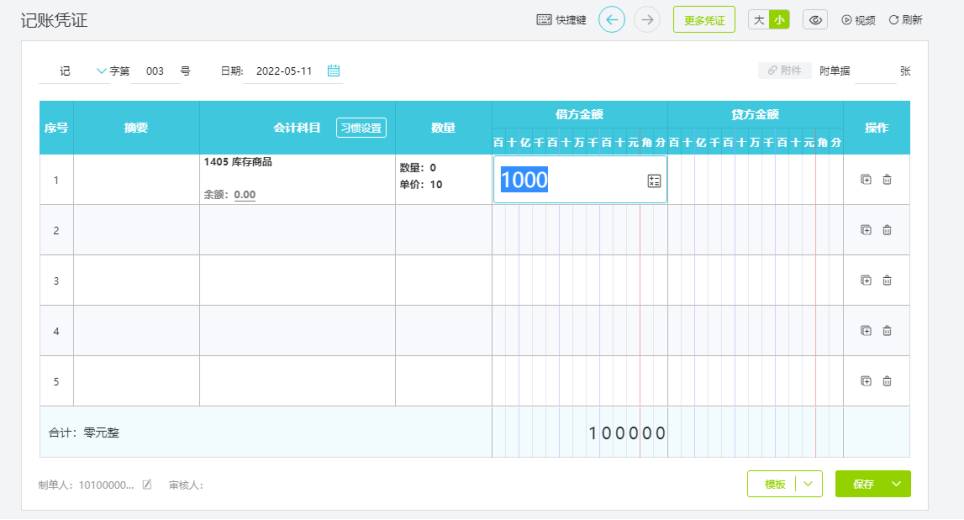
Task: Switch display size to 大
Action: [x=759, y=20]
